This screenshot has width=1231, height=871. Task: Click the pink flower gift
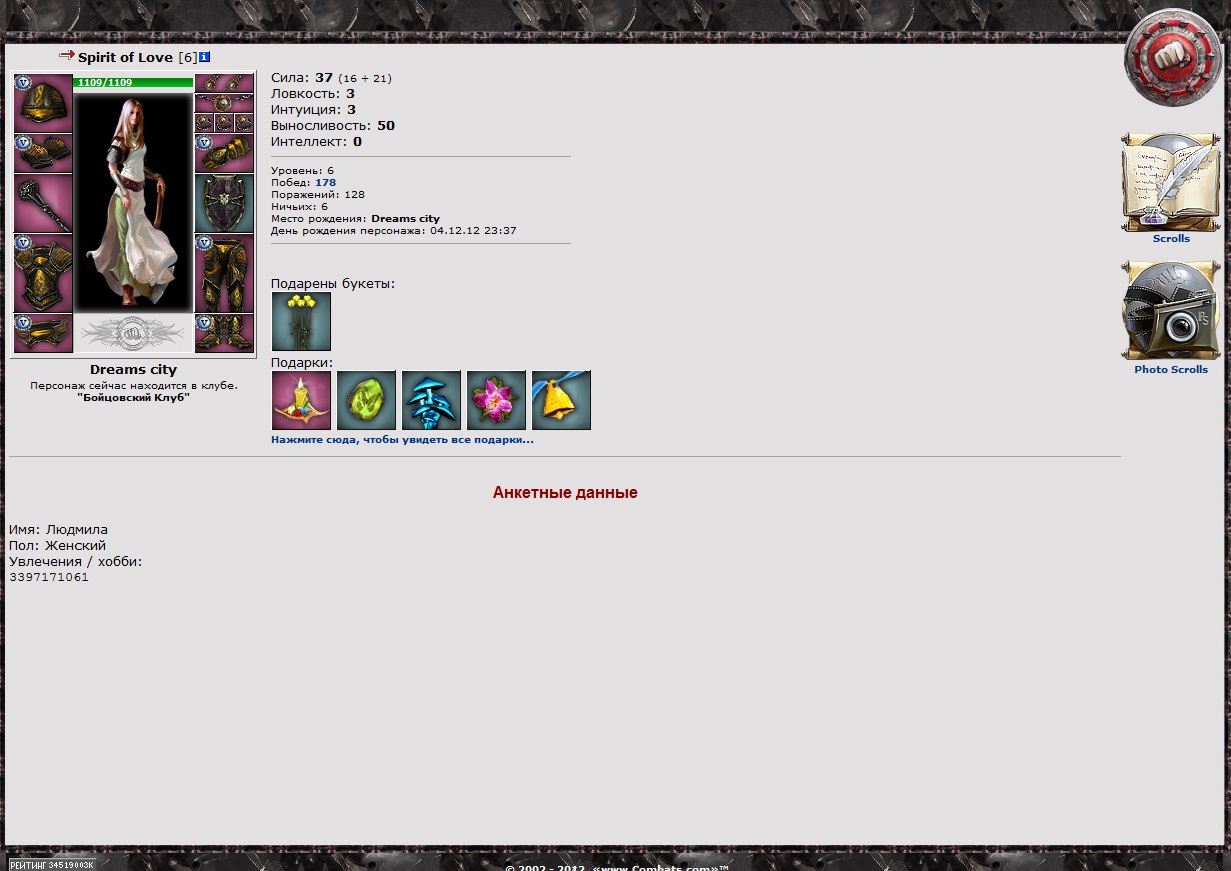(496, 400)
